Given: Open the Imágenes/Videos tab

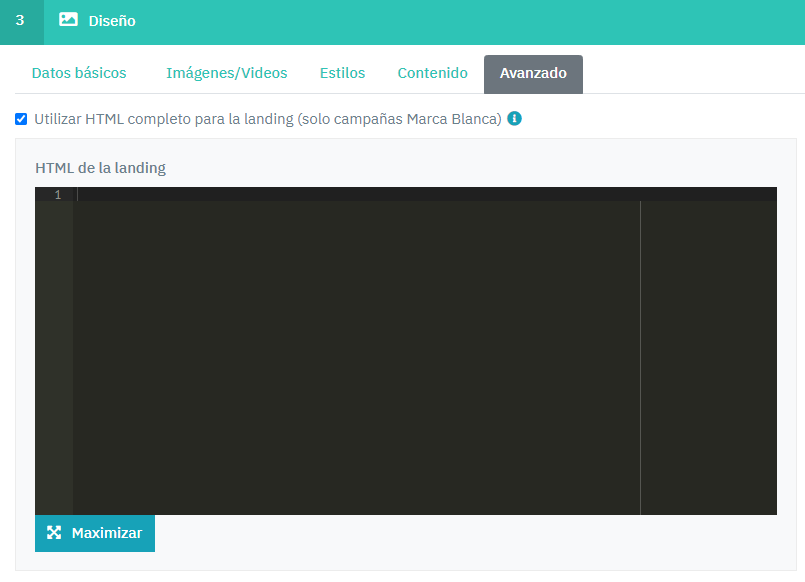Looking at the screenshot, I should 226,73.
